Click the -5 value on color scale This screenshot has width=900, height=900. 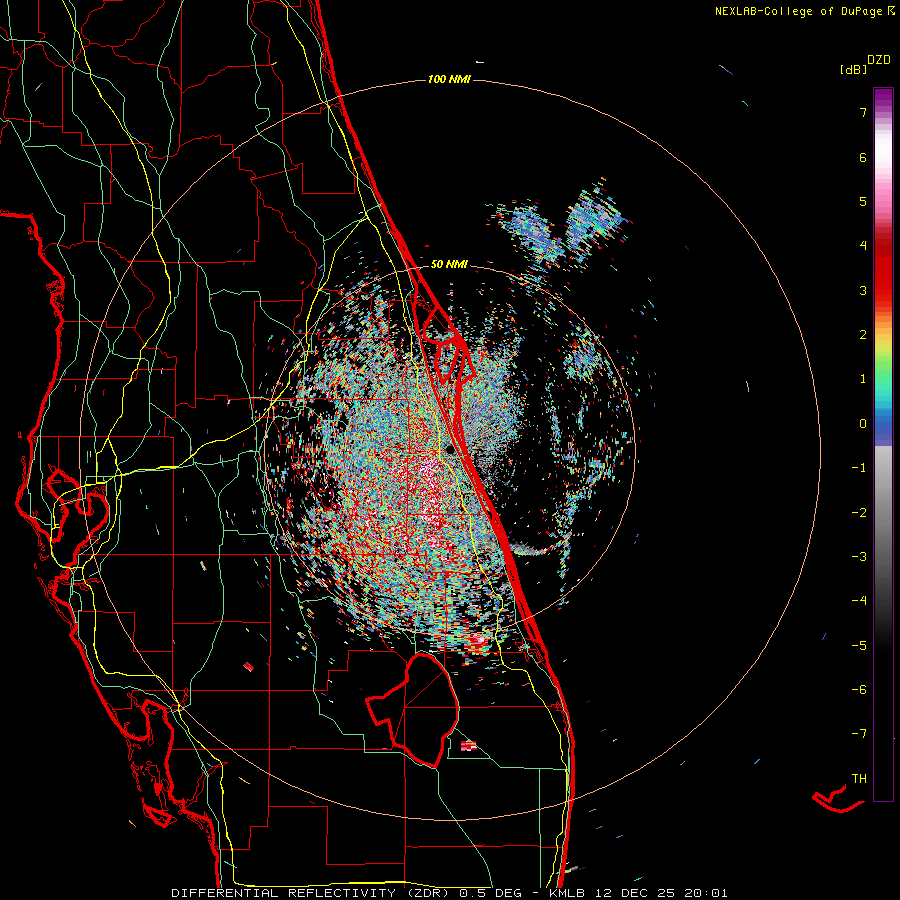[x=859, y=645]
